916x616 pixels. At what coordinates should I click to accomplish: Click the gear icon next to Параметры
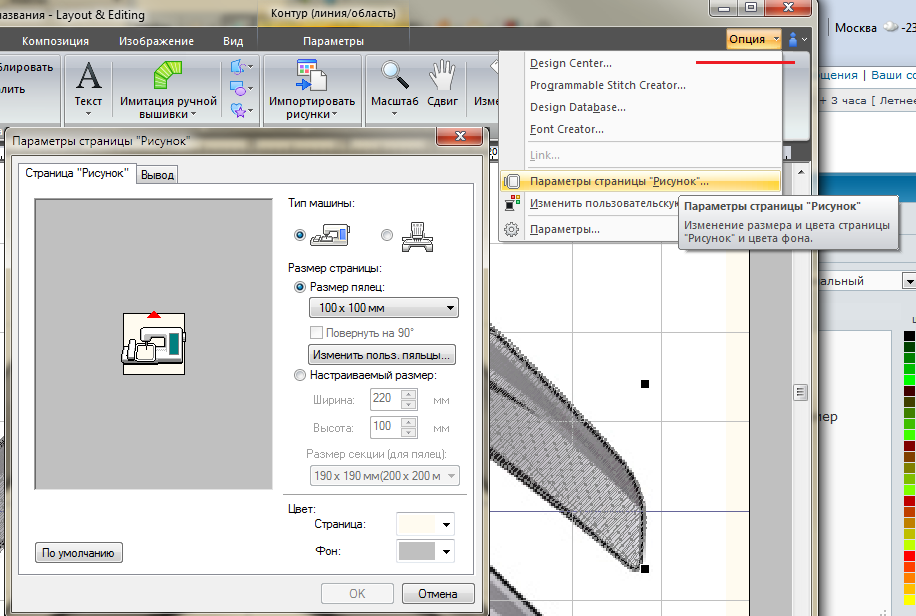(x=512, y=230)
